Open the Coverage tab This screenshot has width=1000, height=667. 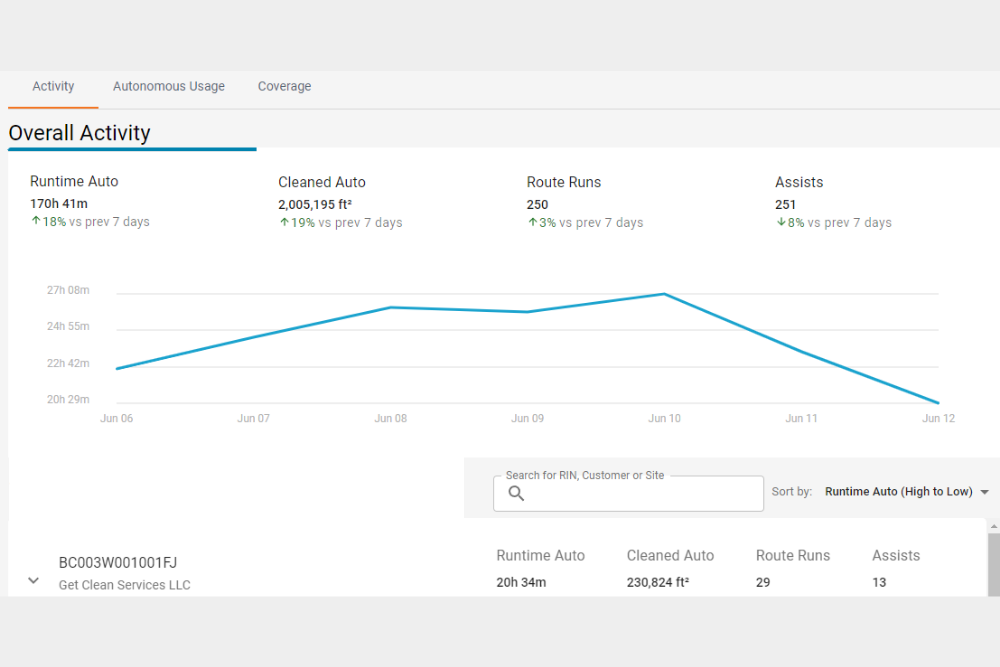click(x=284, y=86)
